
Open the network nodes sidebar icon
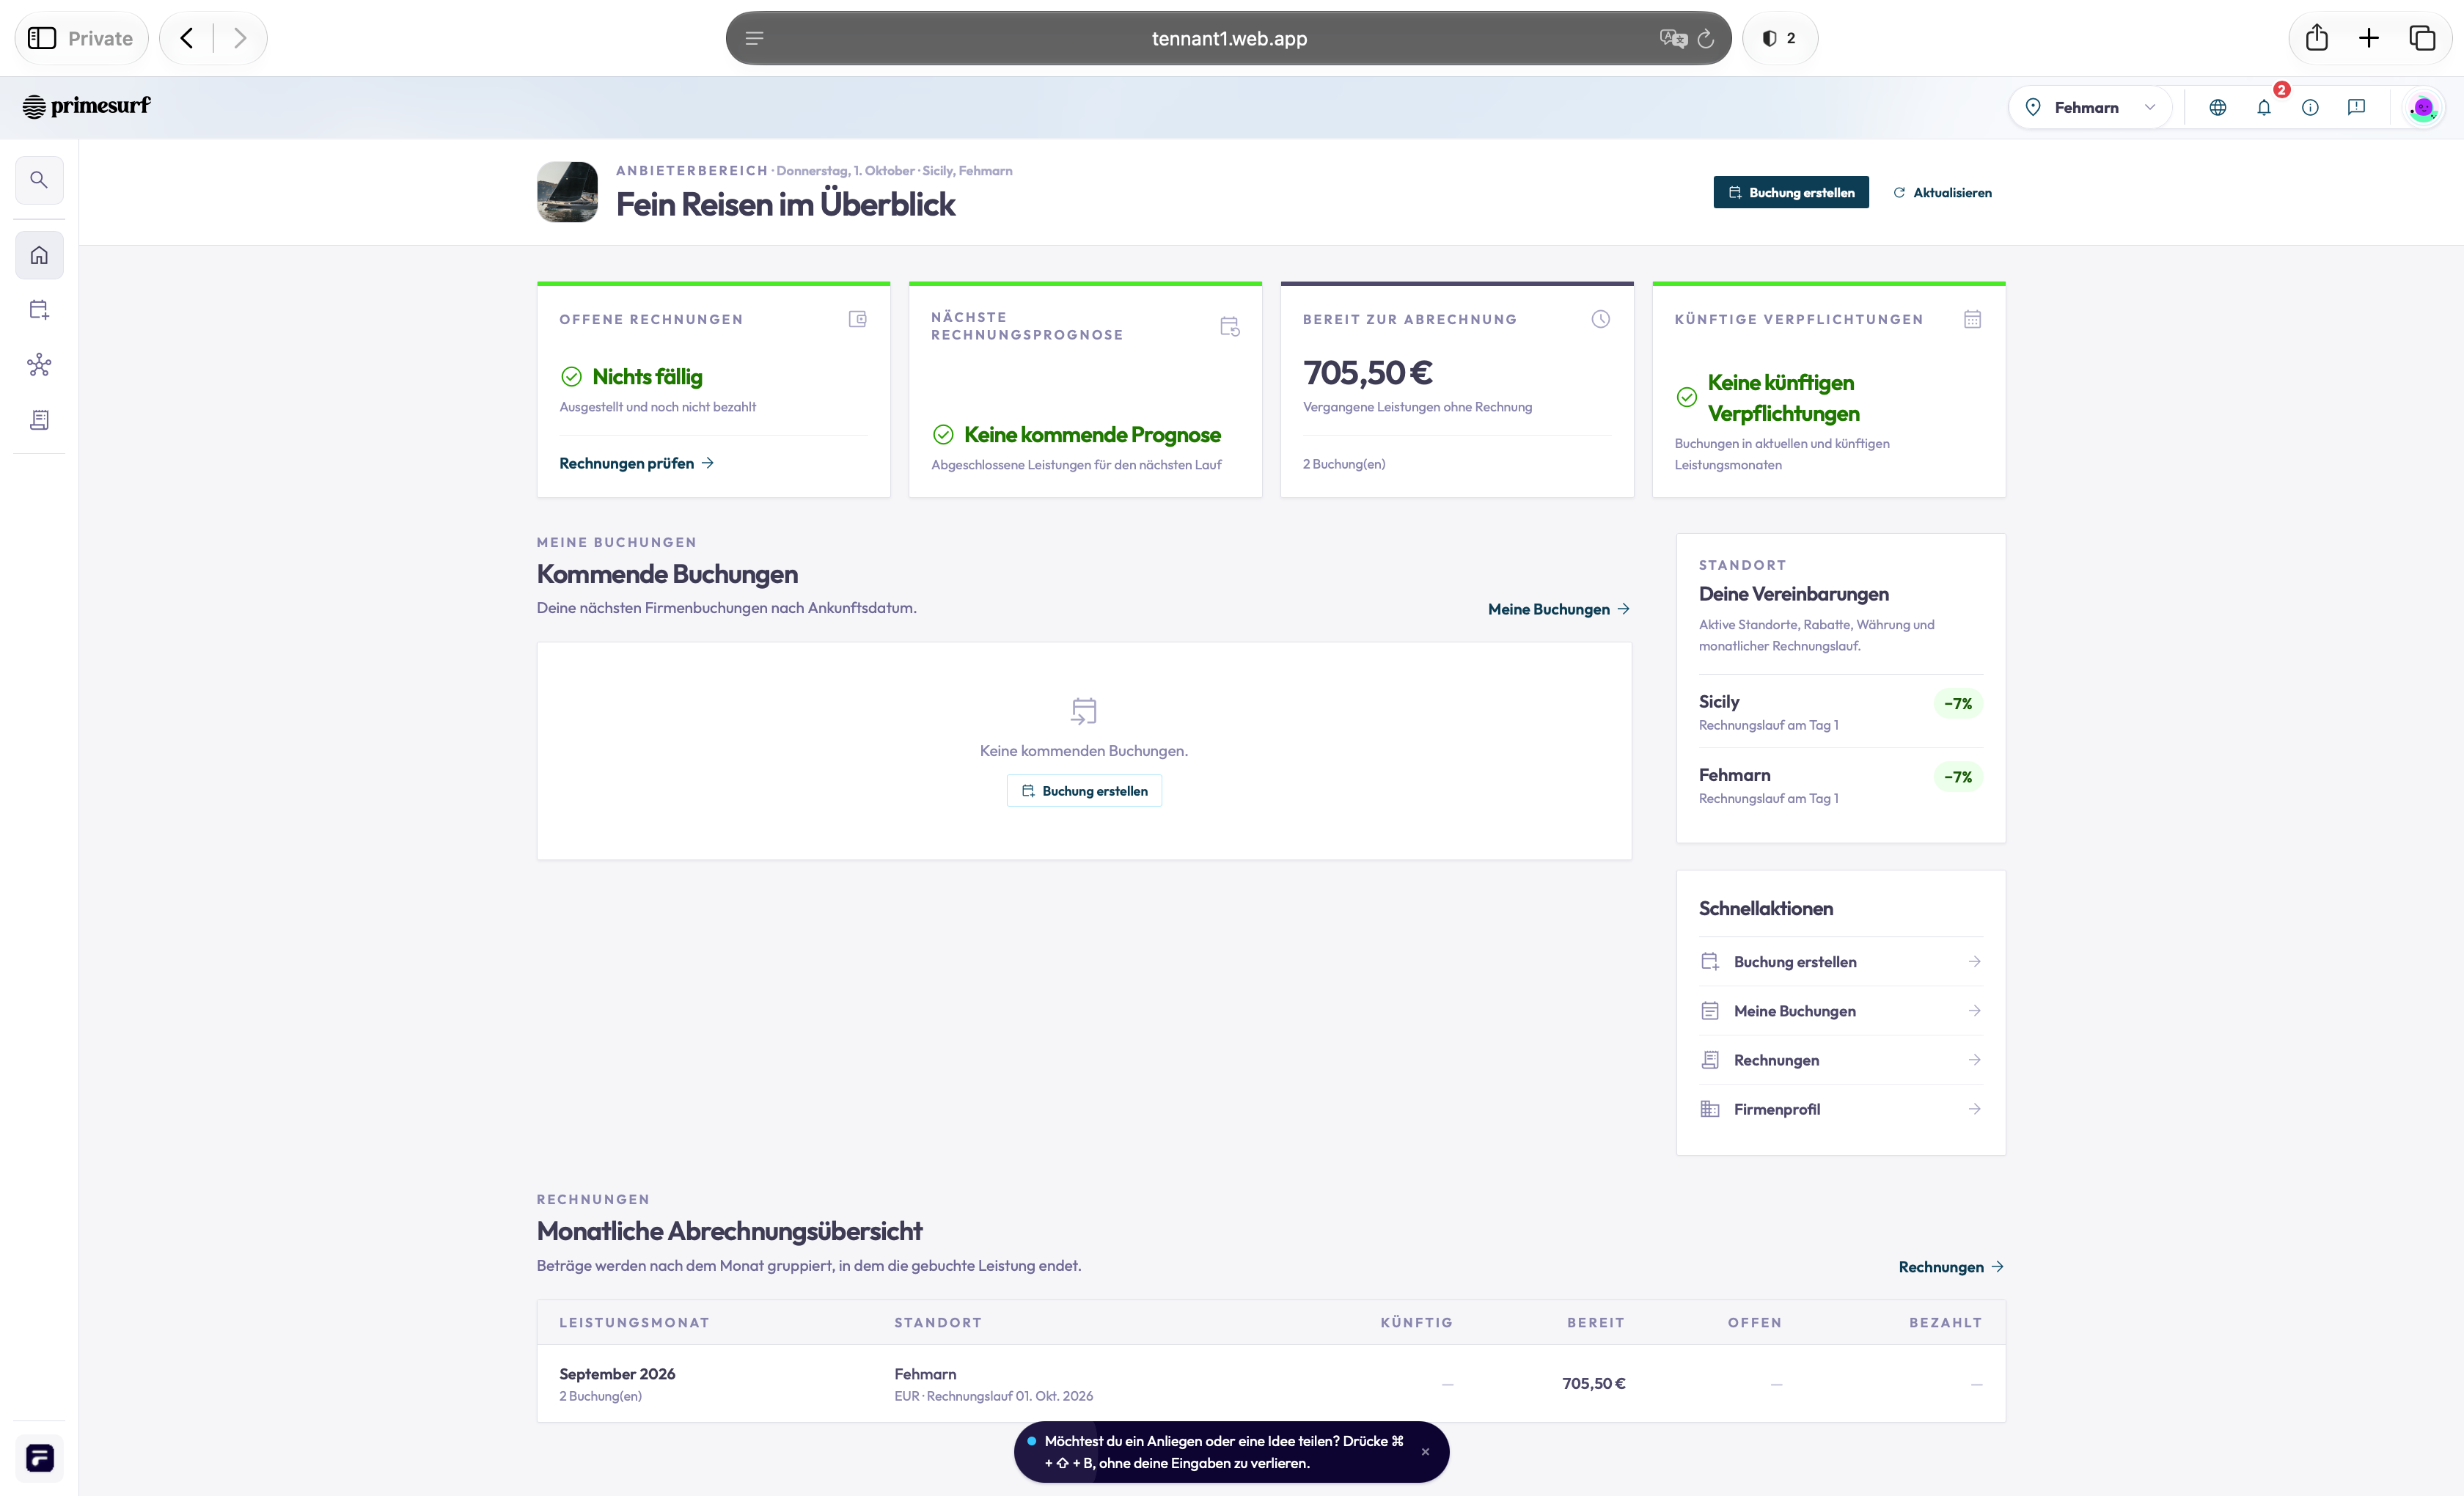(39, 365)
